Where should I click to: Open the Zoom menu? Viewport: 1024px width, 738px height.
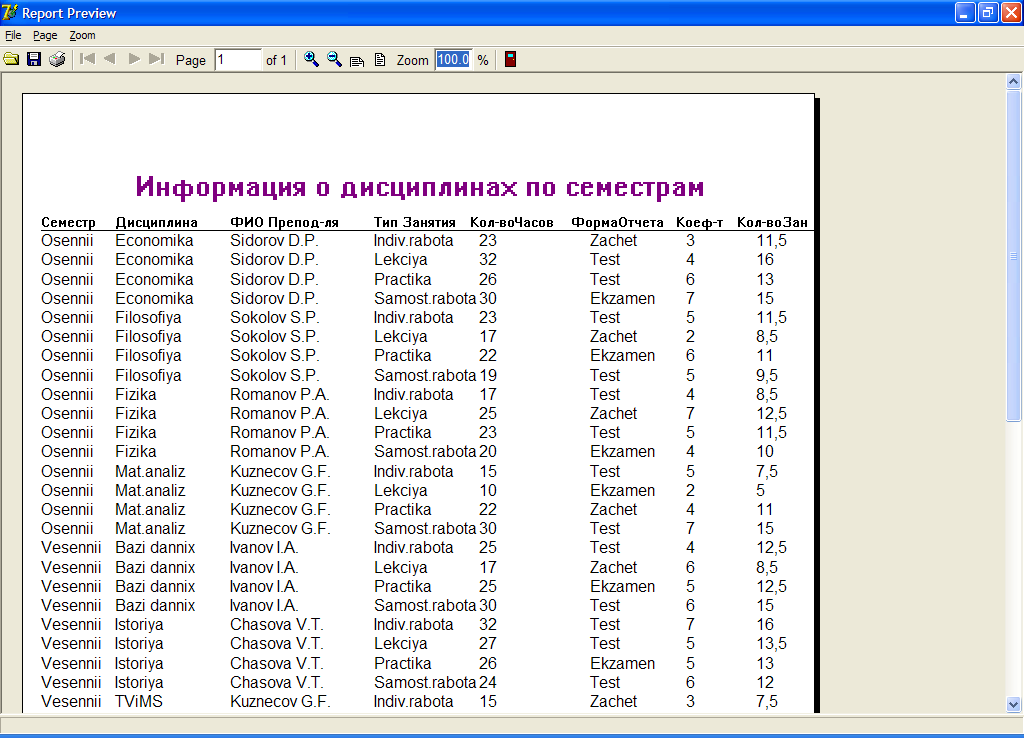click(x=82, y=35)
